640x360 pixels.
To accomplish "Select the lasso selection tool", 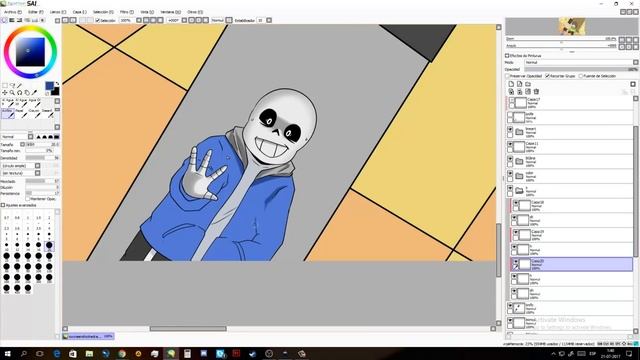I will pyautogui.click(x=12, y=85).
